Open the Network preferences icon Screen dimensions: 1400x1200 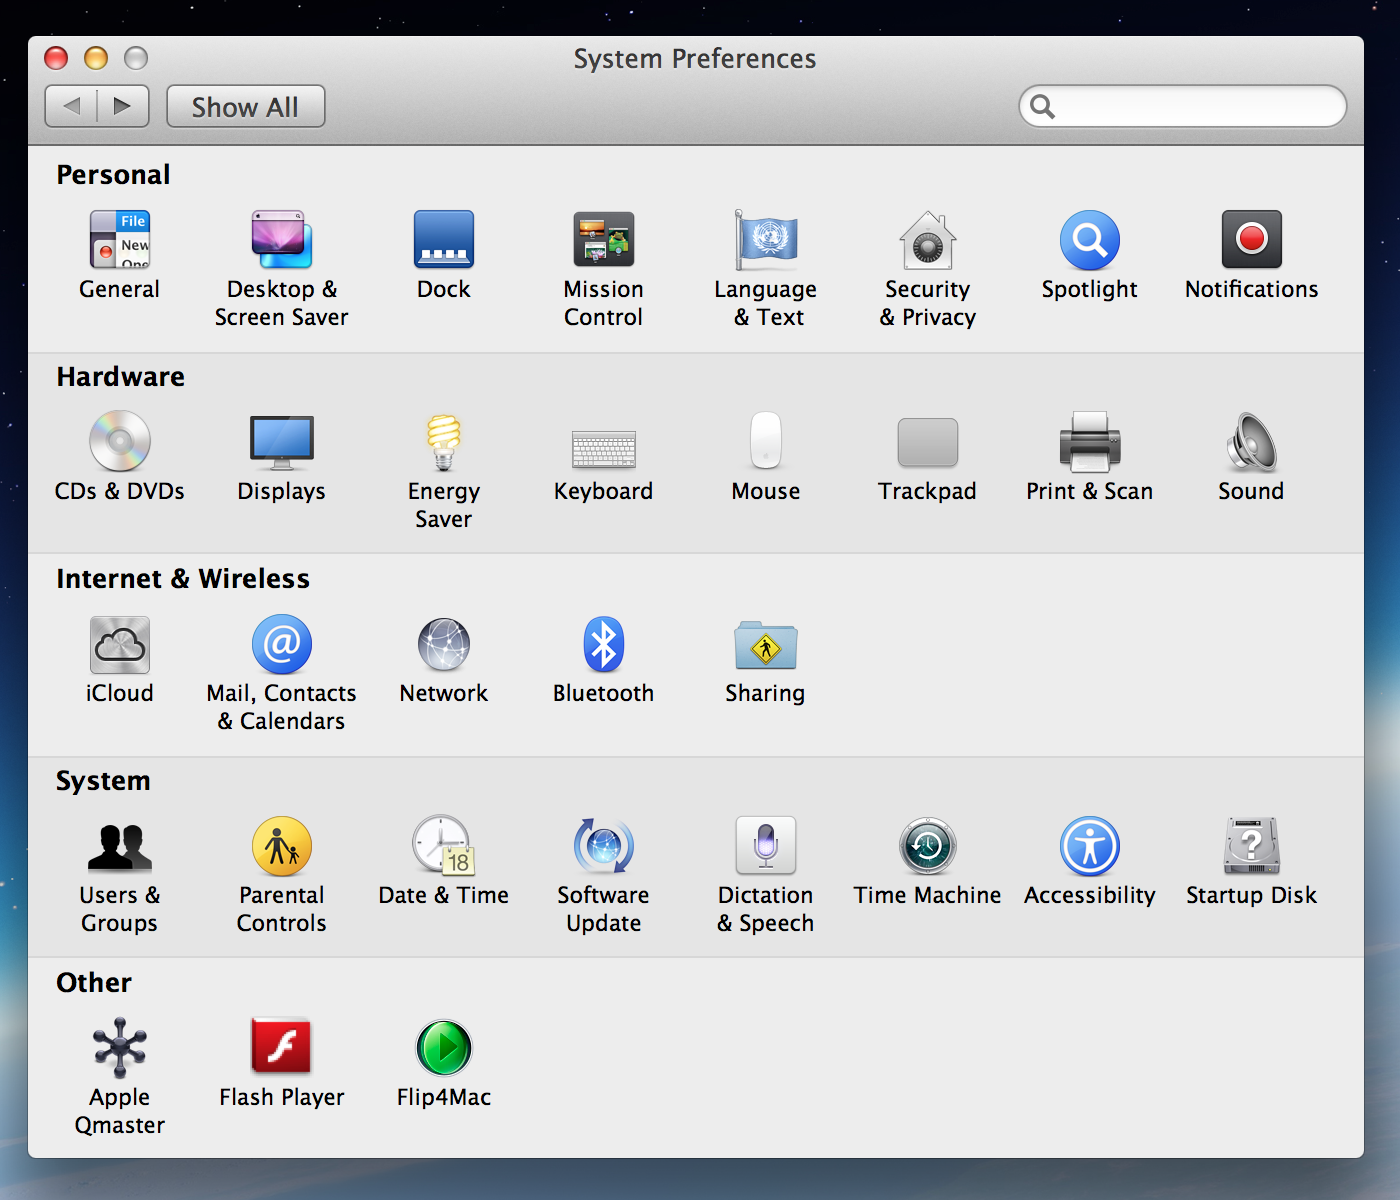[444, 645]
